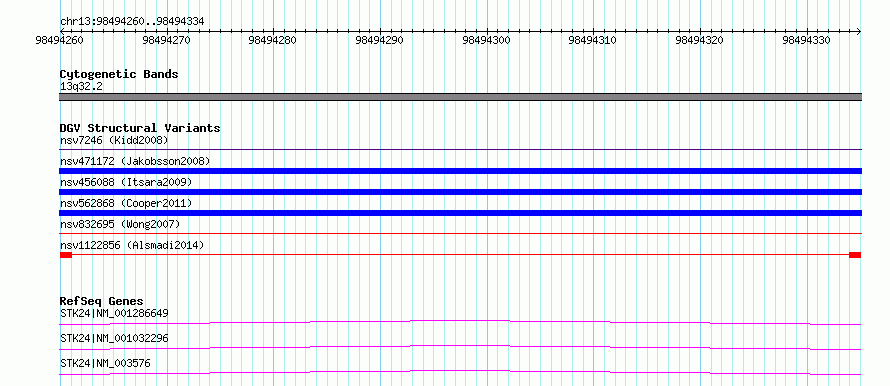Select the thin nsv7246 variant line
890x386 pixels.
point(460,150)
